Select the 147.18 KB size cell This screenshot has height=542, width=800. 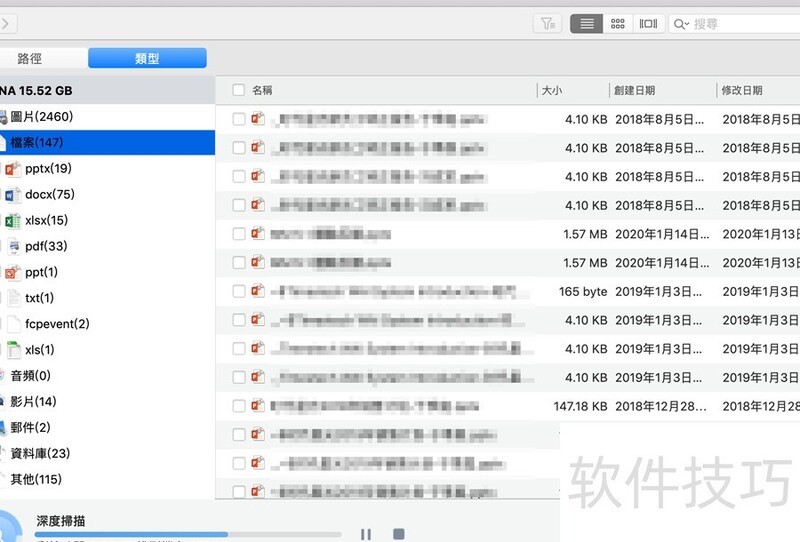tap(581, 407)
